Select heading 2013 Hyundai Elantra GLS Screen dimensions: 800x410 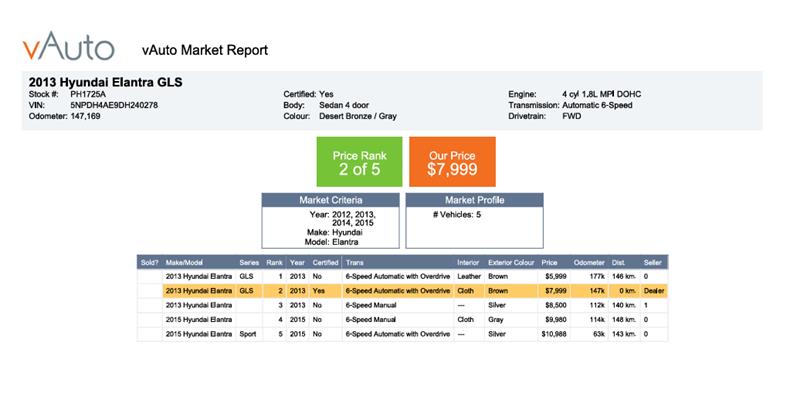pos(106,82)
